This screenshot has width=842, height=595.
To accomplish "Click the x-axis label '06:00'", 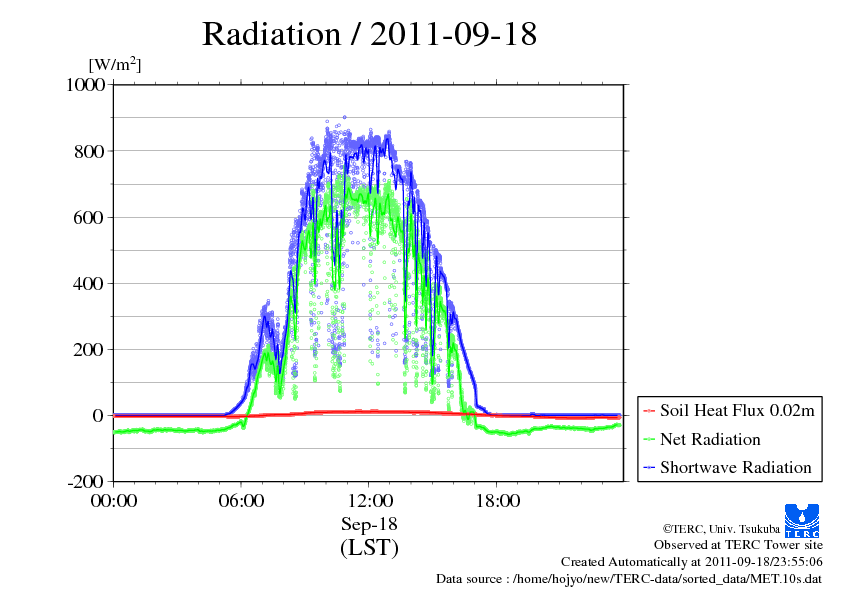I will click(x=241, y=500).
